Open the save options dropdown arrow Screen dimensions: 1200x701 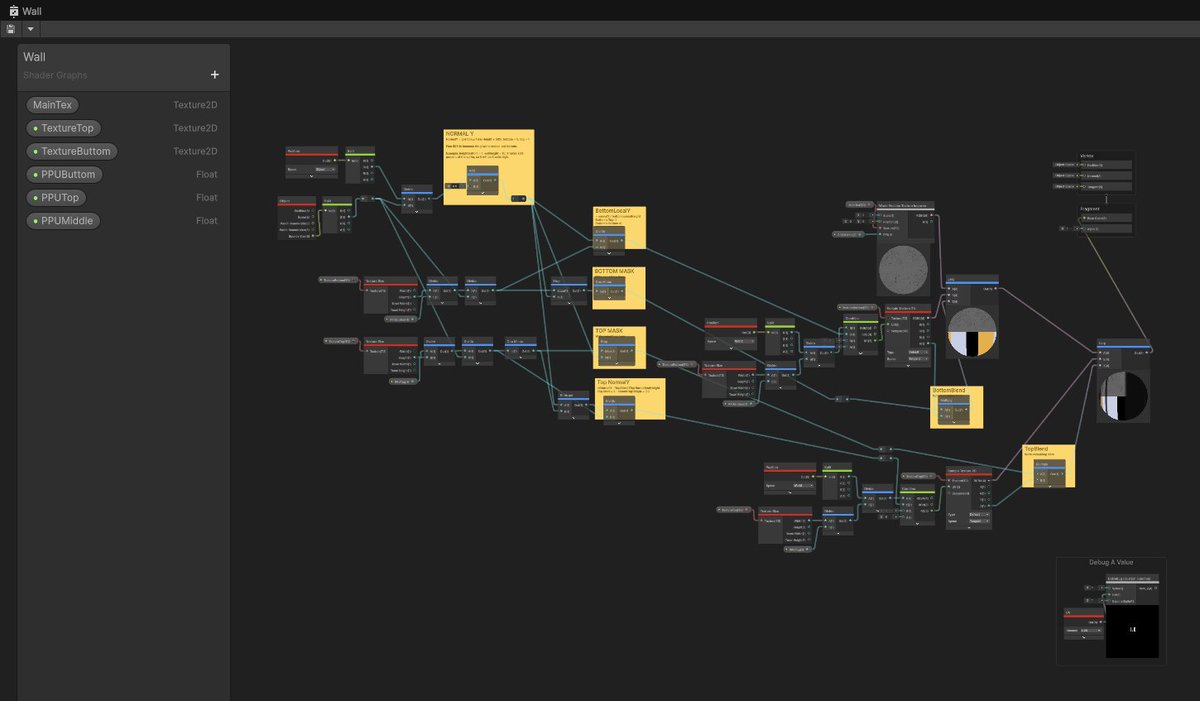(30, 29)
